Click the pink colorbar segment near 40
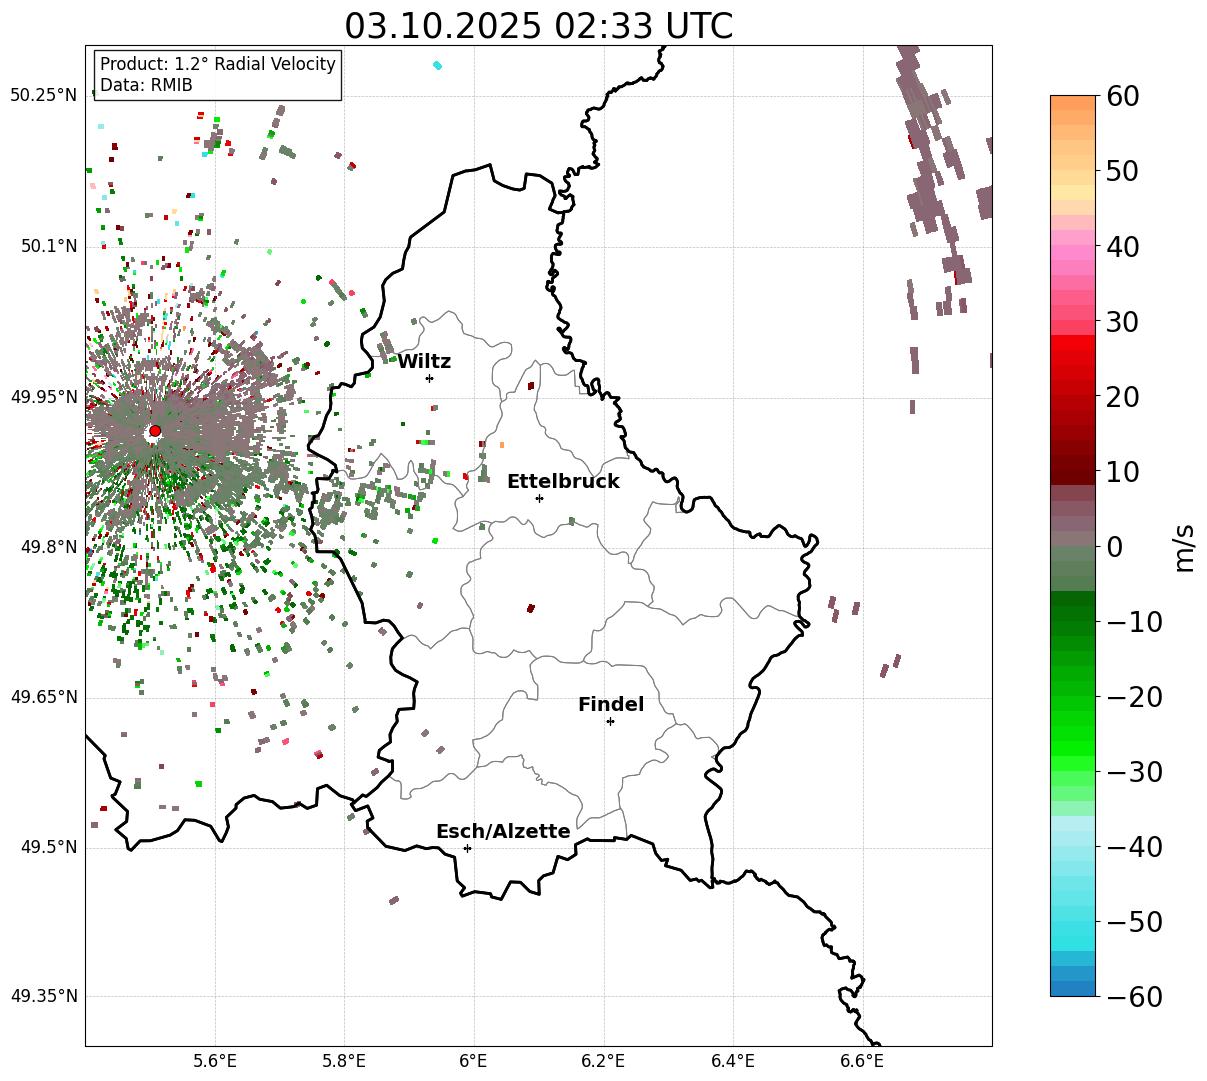The width and height of the screenshot is (1207, 1081). click(1073, 246)
